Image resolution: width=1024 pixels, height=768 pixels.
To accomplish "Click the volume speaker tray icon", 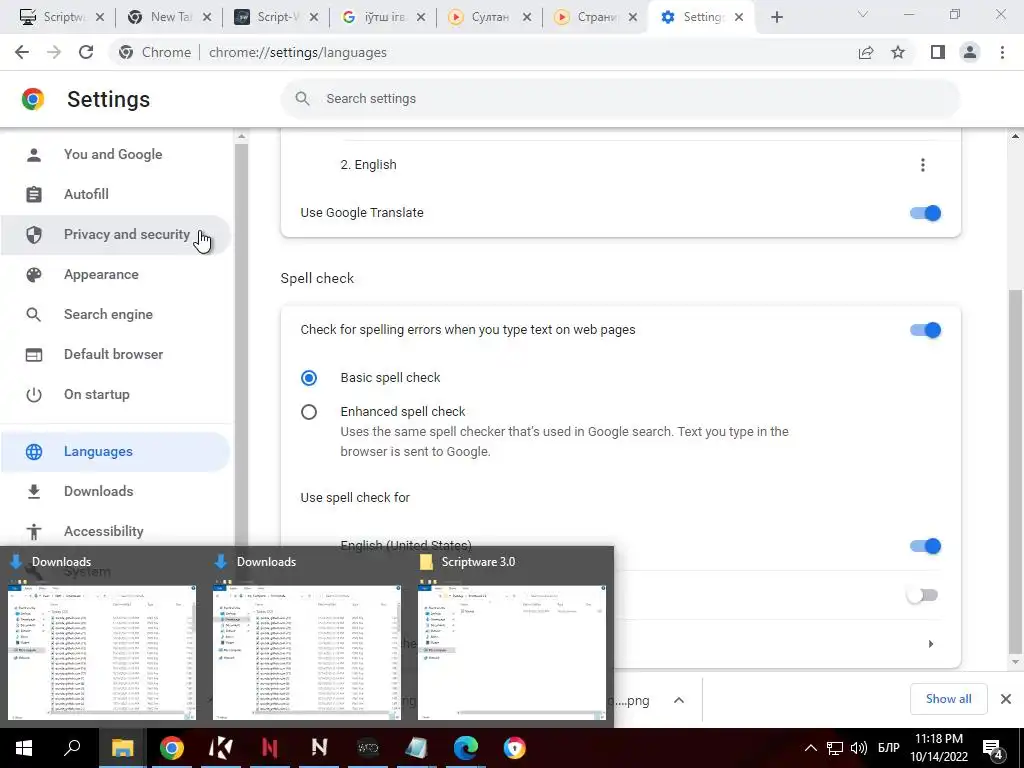I will pos(859,748).
